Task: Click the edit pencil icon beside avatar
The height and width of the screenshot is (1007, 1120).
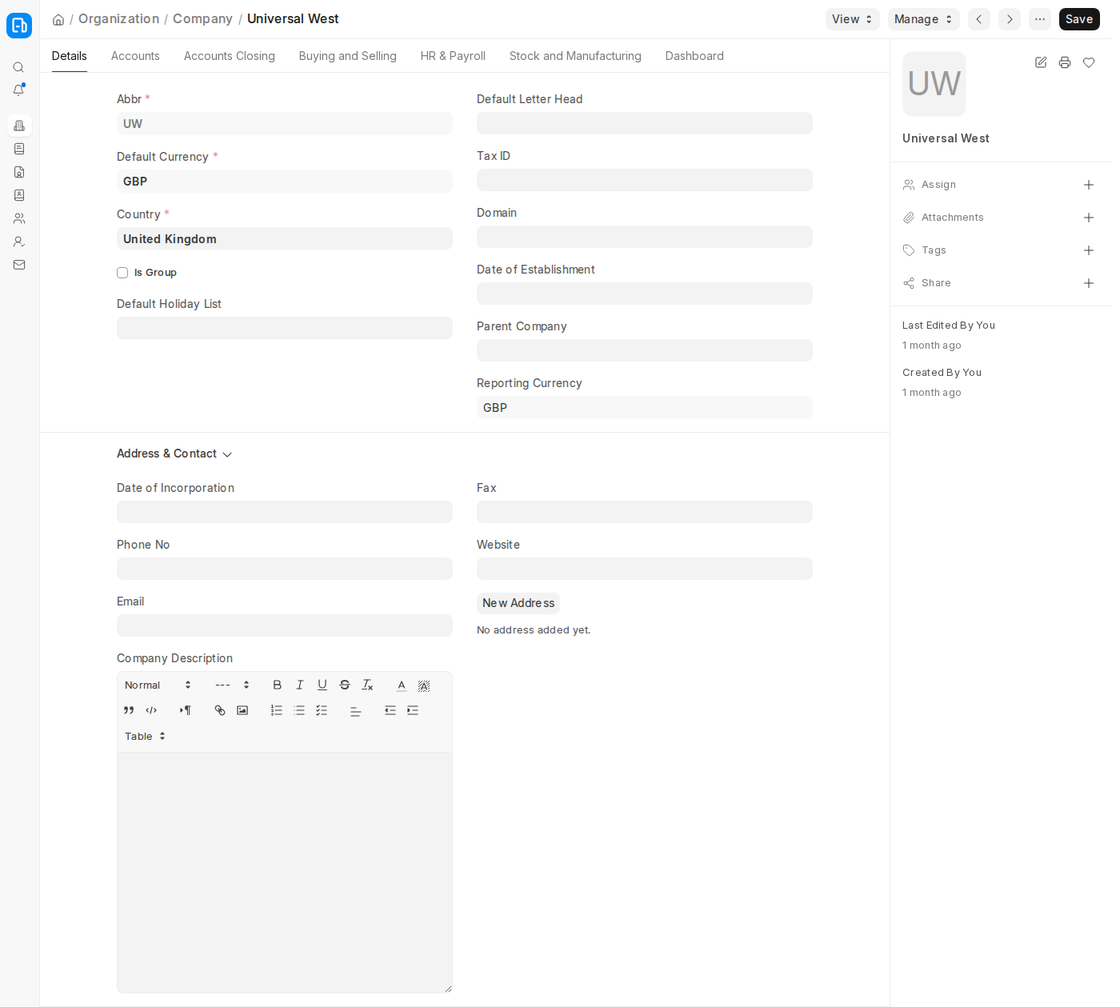Action: click(x=1041, y=63)
